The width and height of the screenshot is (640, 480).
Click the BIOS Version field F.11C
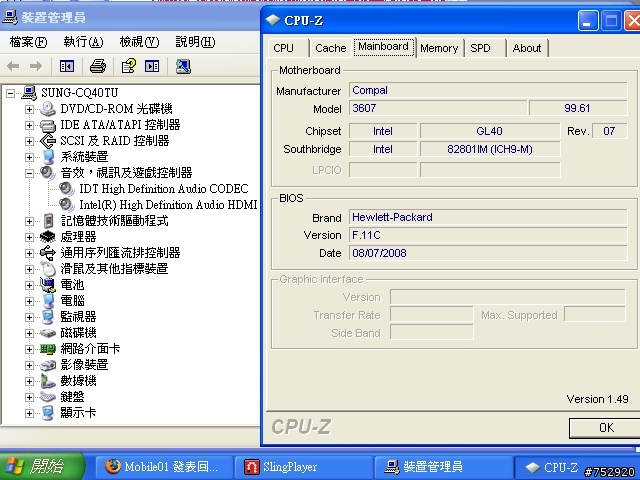tap(488, 235)
